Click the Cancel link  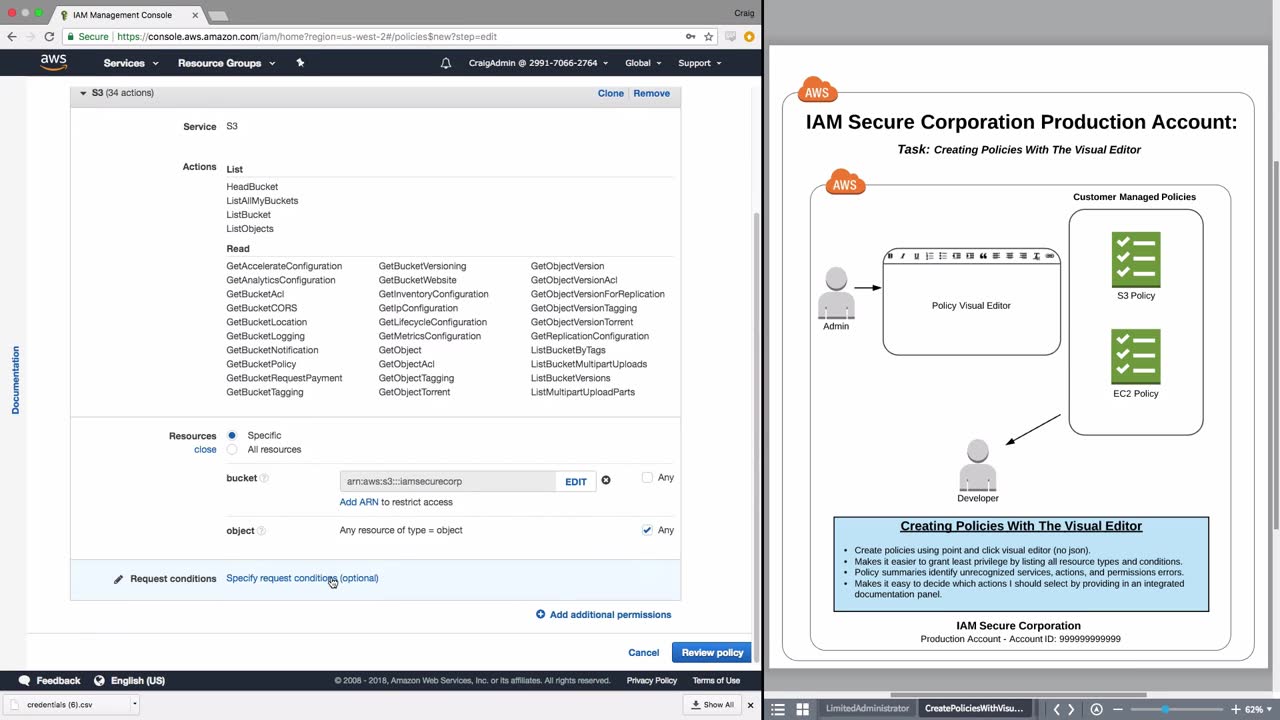[x=643, y=653]
